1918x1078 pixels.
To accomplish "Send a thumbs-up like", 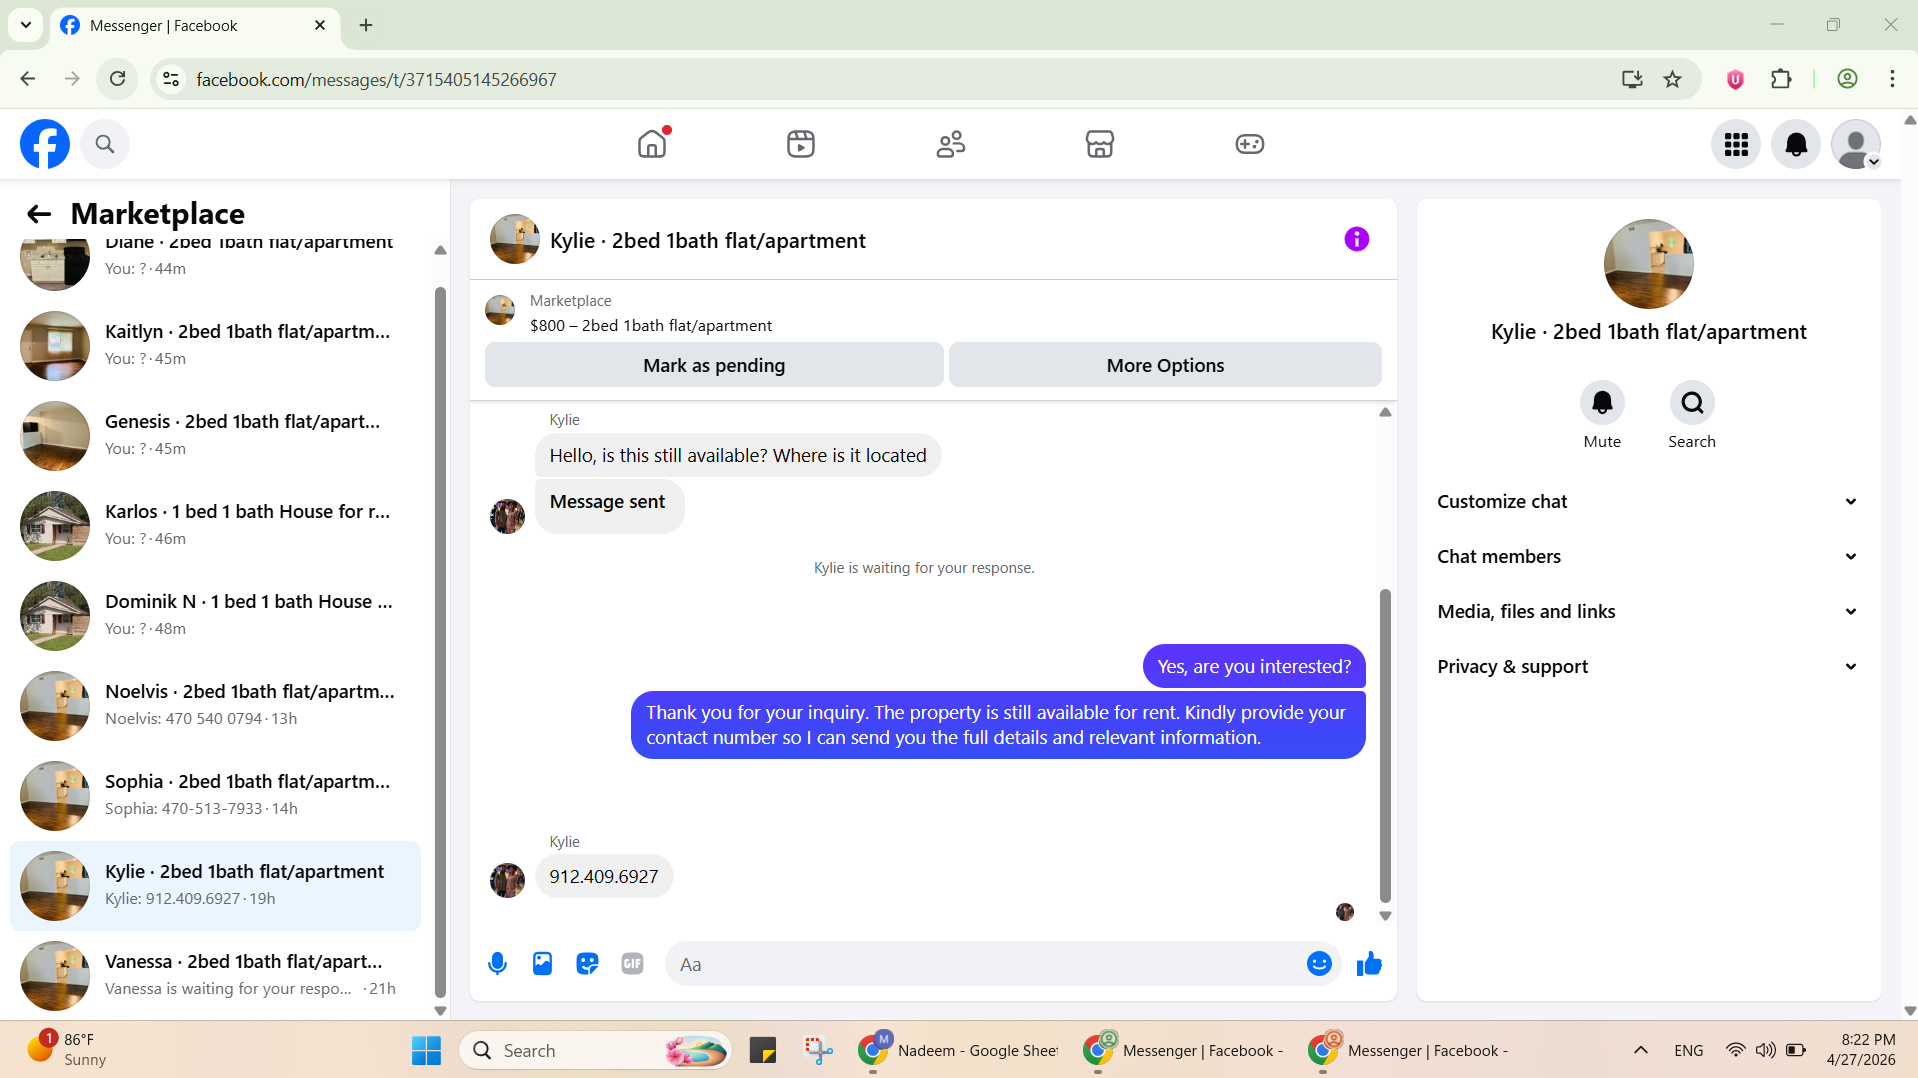I will tap(1369, 964).
